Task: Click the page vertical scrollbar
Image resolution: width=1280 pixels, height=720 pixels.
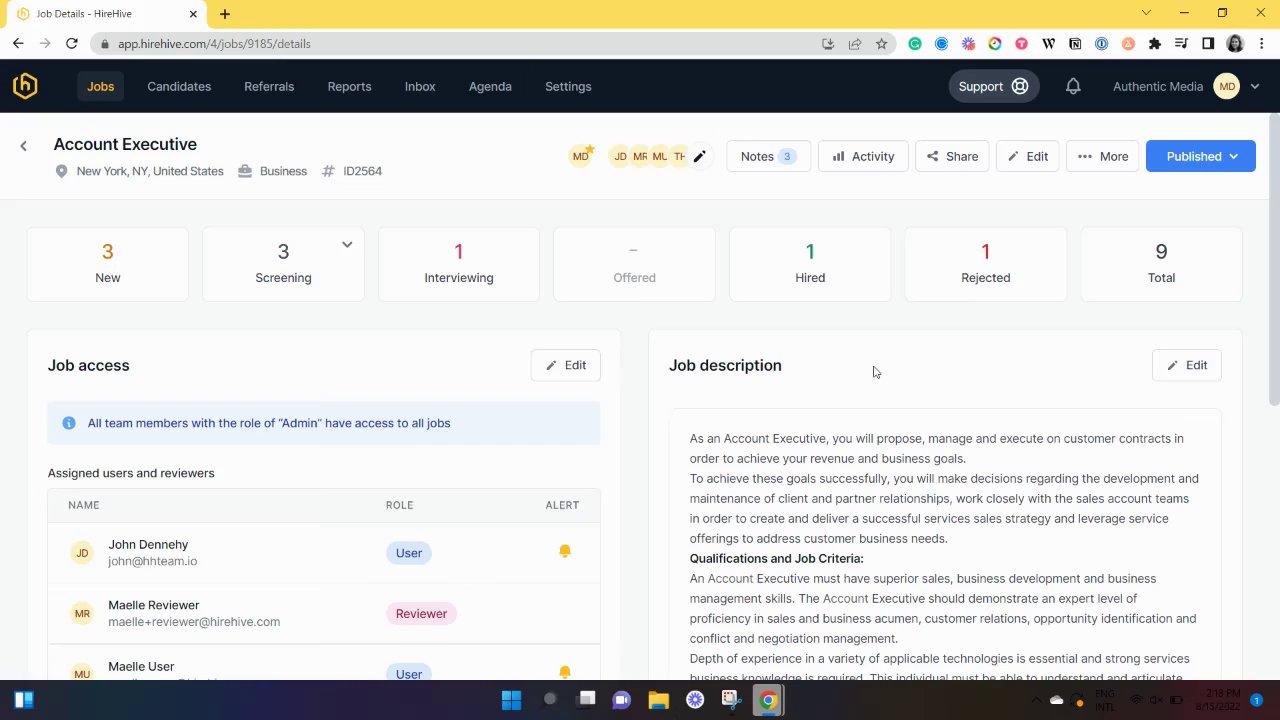Action: (1274, 262)
